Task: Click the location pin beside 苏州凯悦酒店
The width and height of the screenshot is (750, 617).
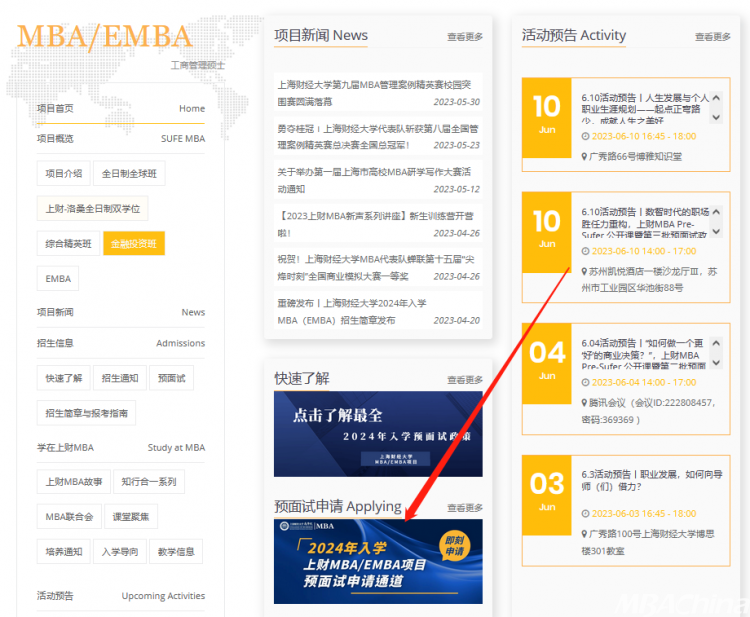Action: (x=585, y=272)
